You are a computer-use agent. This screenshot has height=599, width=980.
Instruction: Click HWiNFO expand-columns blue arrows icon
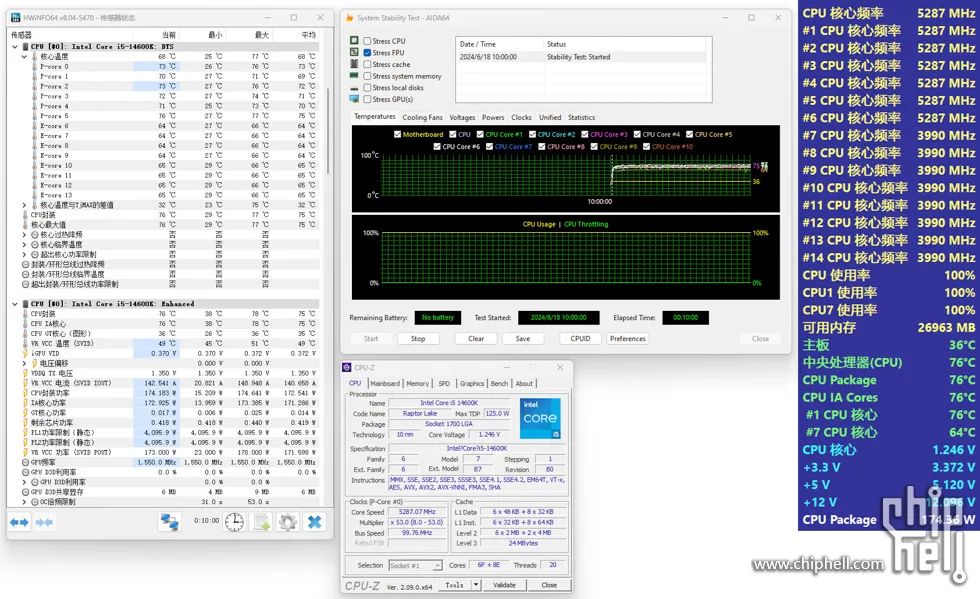tap(19, 522)
